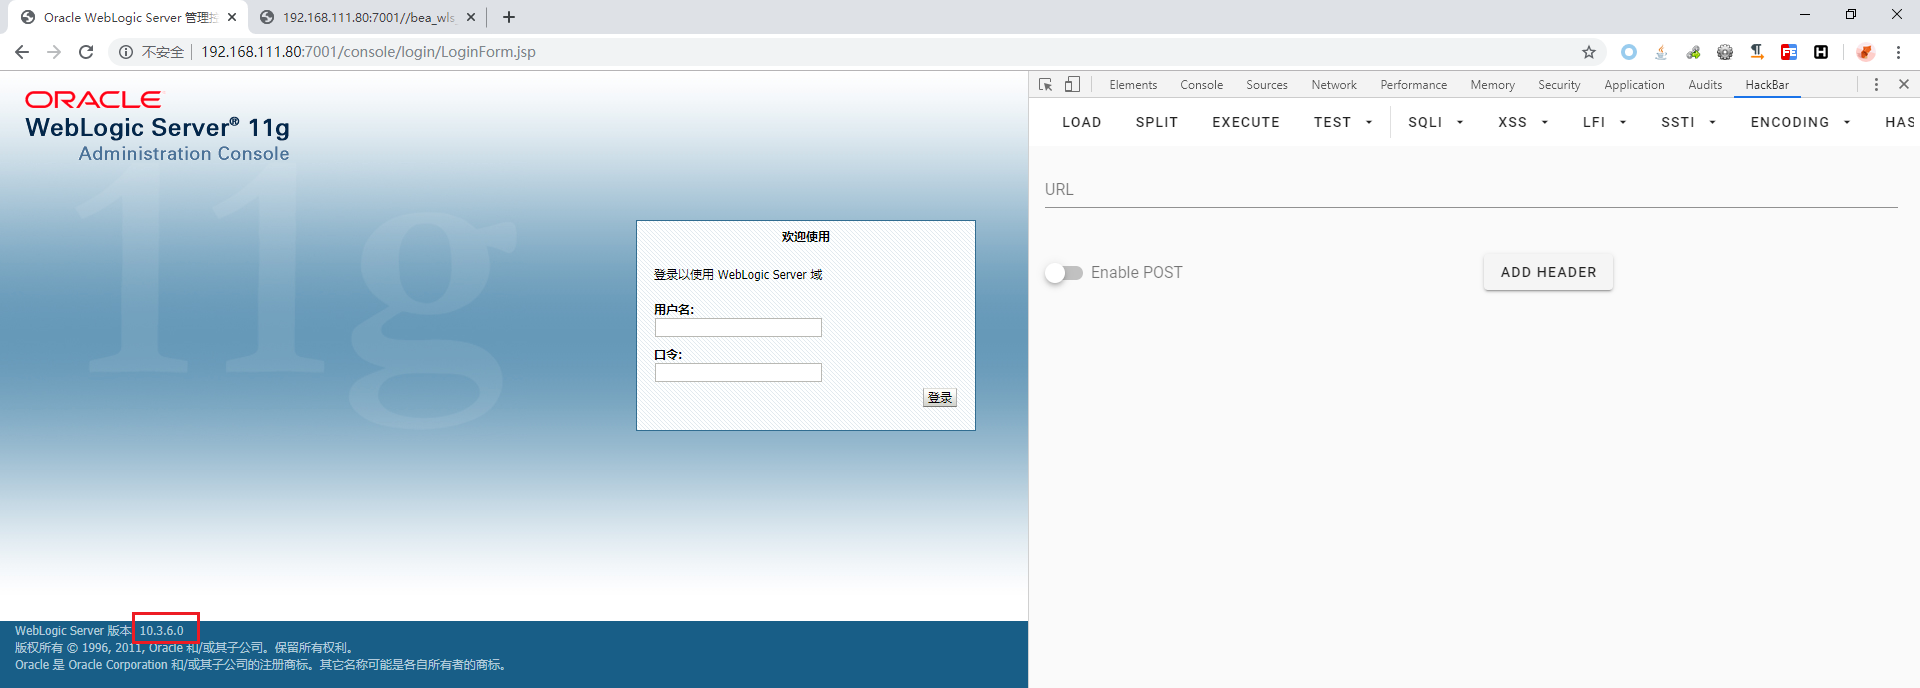Switch to the Network tab
Viewport: 1920px width, 688px height.
[1334, 85]
